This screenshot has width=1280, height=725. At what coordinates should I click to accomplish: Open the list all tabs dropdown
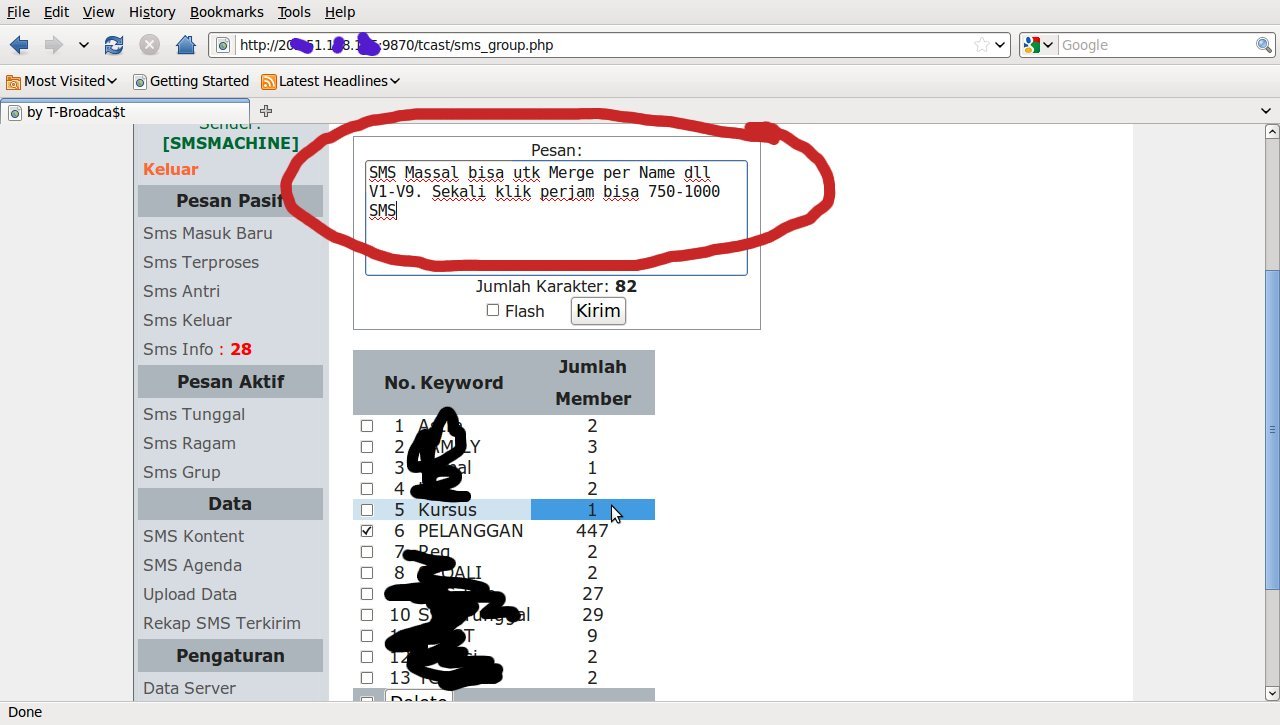pos(1266,111)
